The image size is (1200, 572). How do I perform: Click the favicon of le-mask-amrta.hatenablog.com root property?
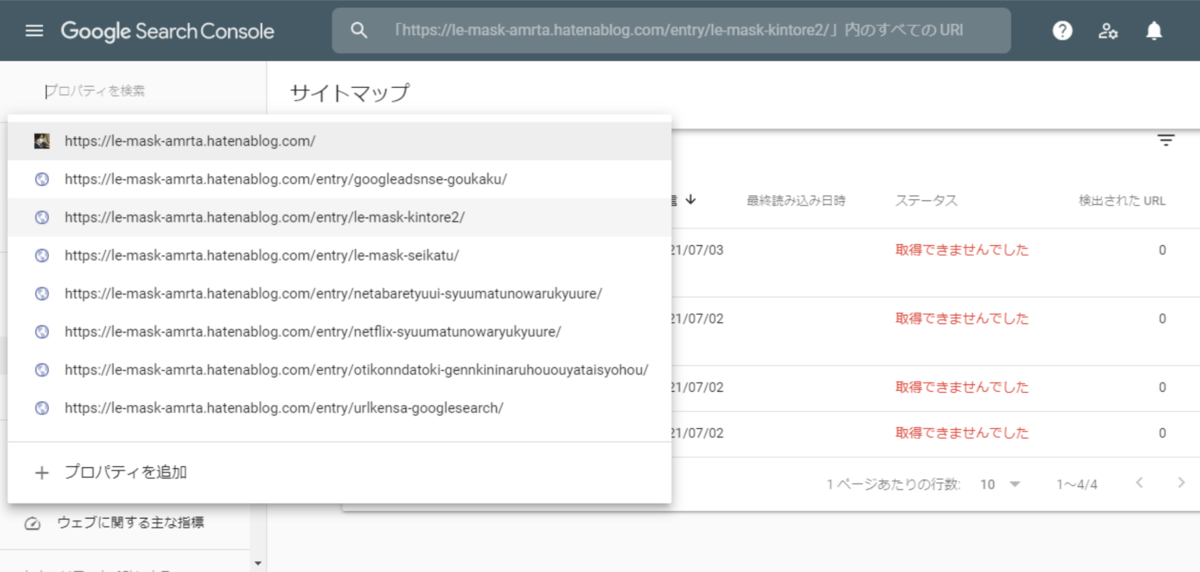(x=42, y=141)
